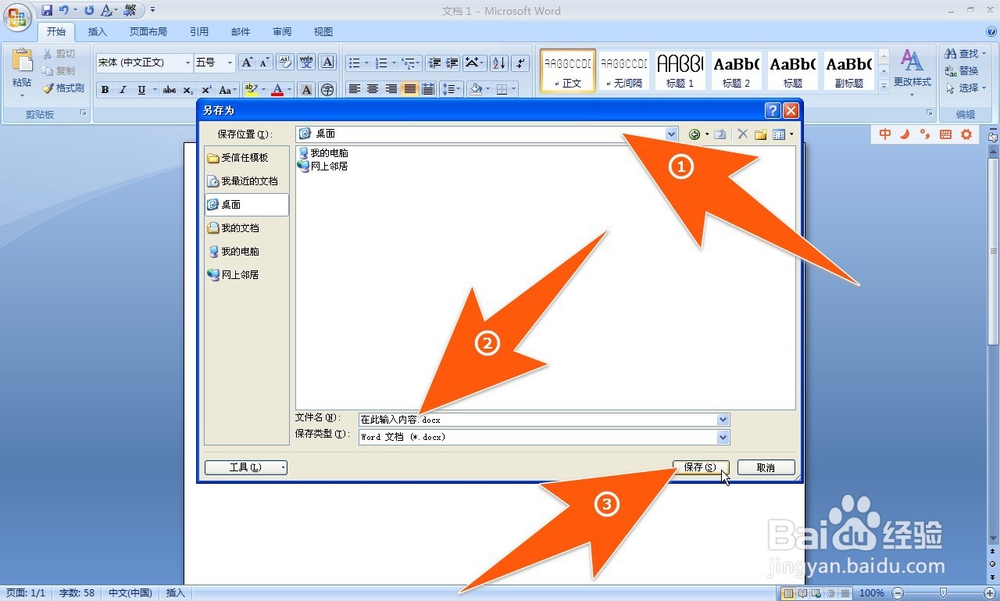1000x601 pixels.
Task: Open the 保存位置 location dropdown arrow
Action: [671, 134]
